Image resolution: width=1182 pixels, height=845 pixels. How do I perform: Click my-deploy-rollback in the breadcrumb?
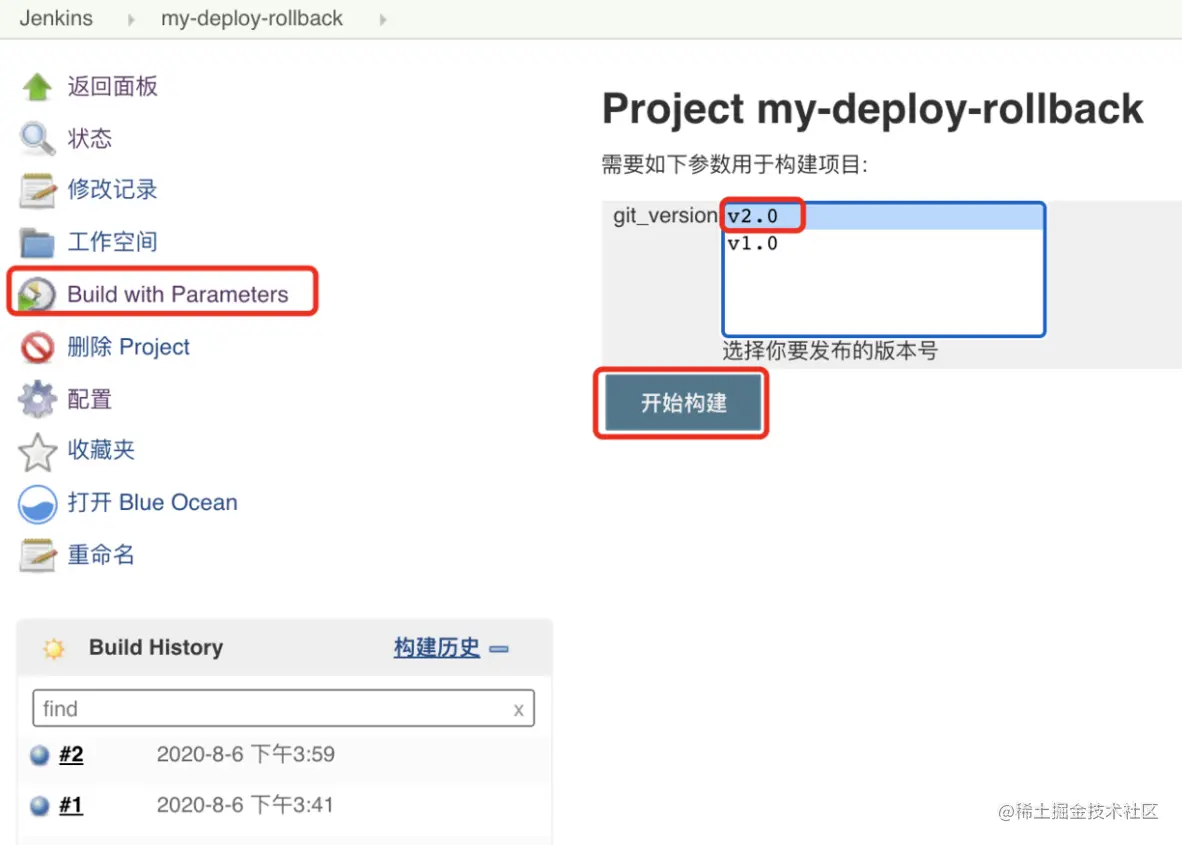point(252,18)
